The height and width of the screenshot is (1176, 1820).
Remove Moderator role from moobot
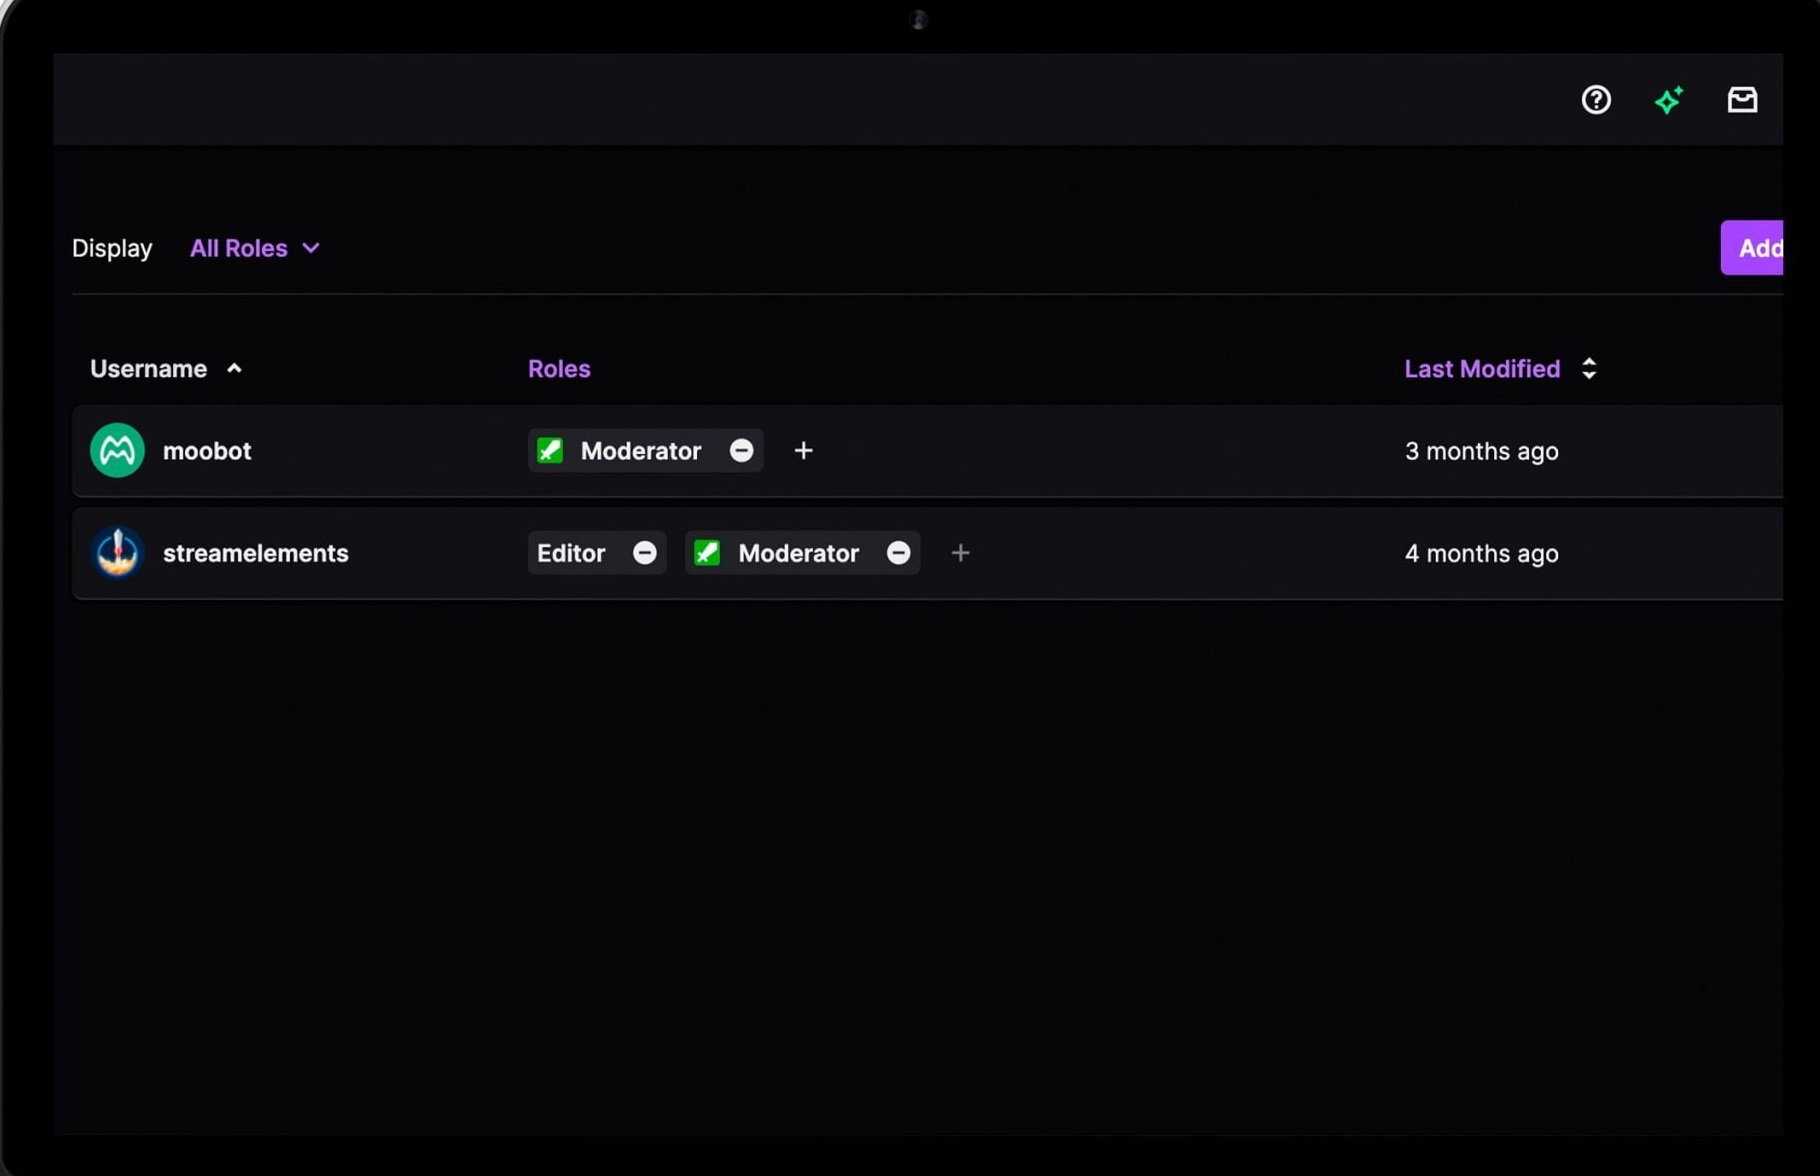741,451
